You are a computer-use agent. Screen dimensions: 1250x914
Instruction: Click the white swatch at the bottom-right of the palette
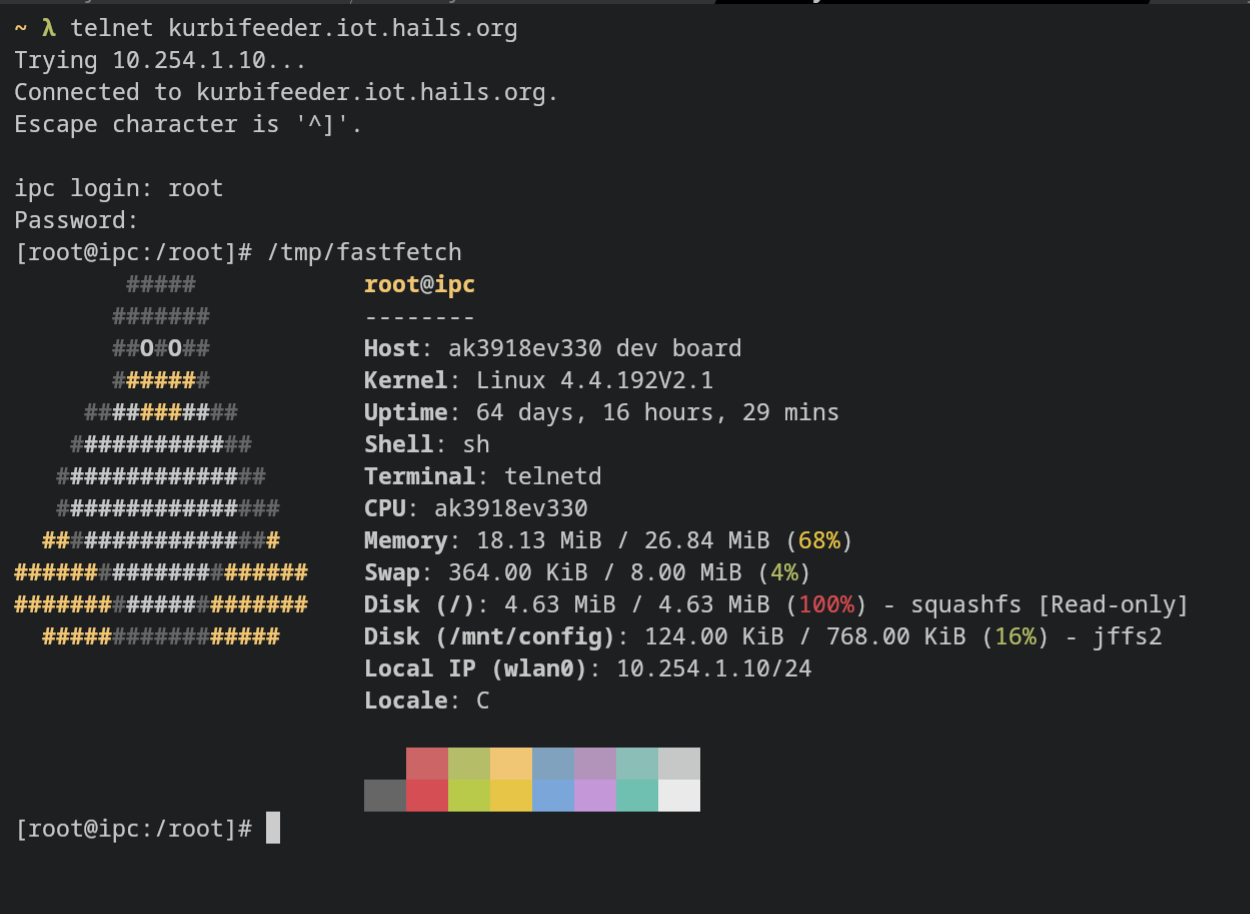pos(679,796)
